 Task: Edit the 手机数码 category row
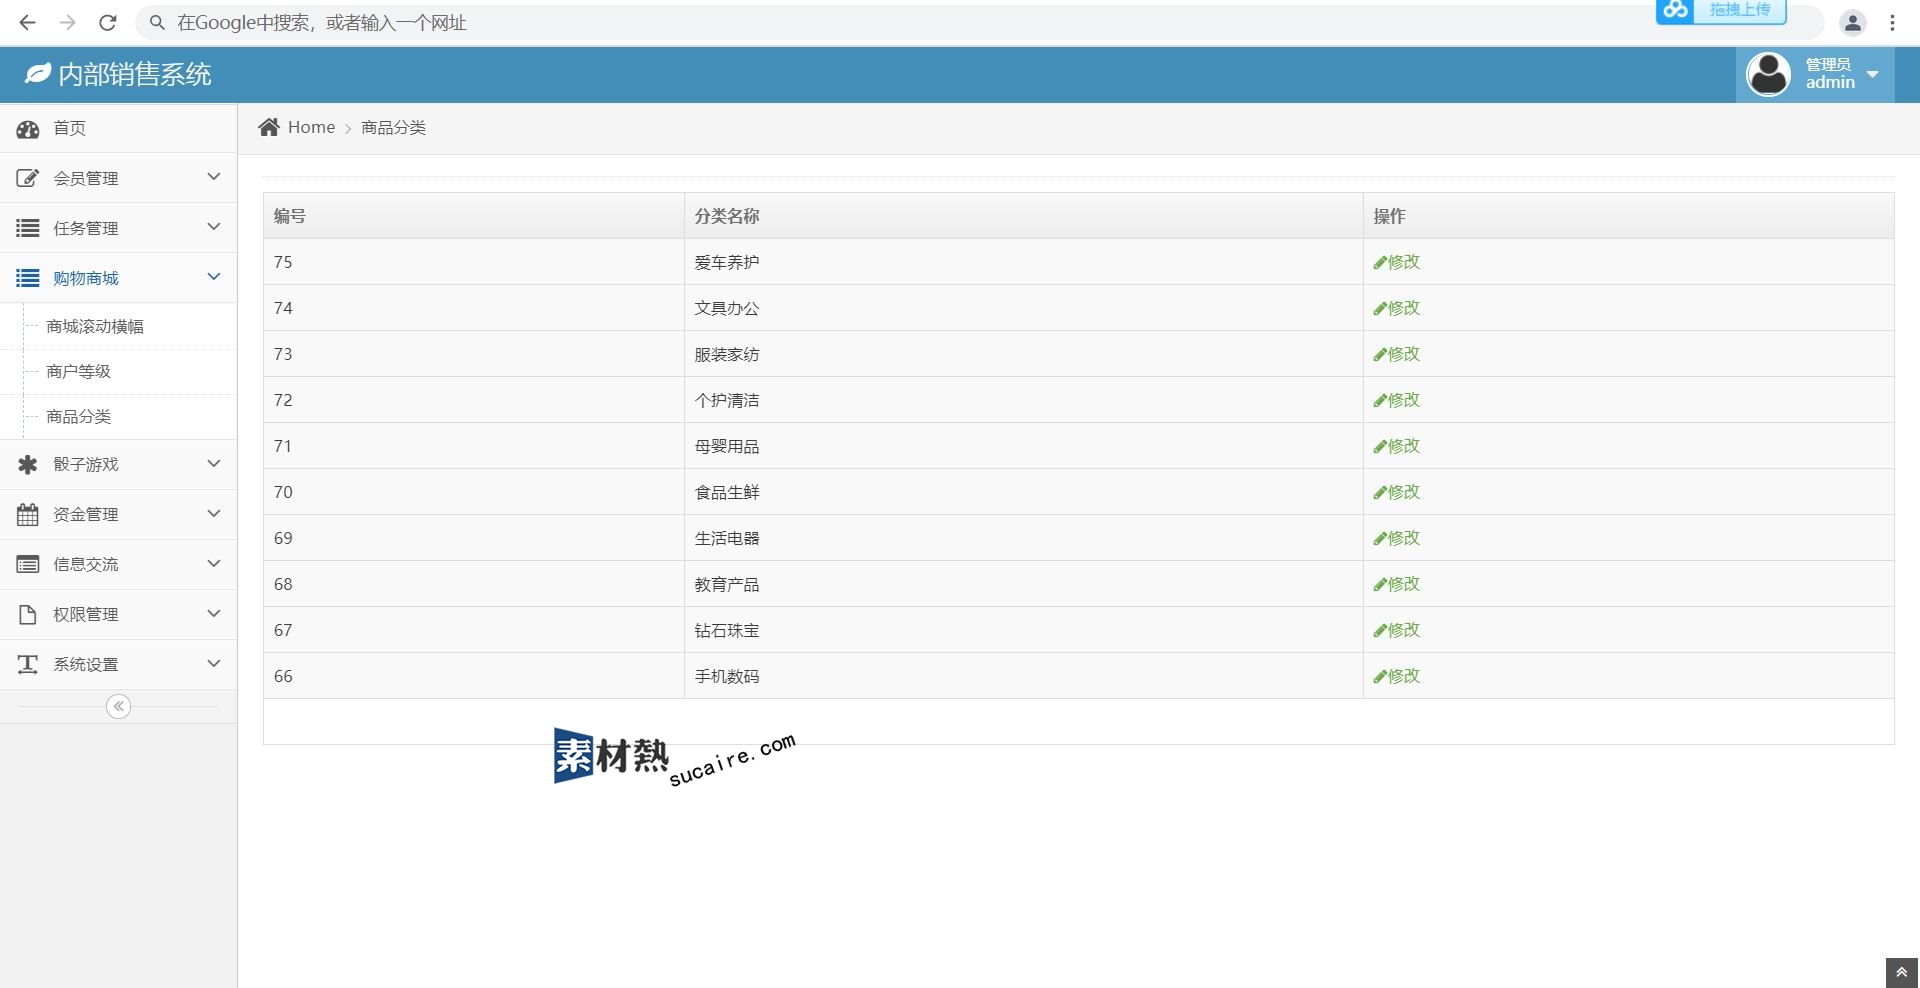point(1397,676)
